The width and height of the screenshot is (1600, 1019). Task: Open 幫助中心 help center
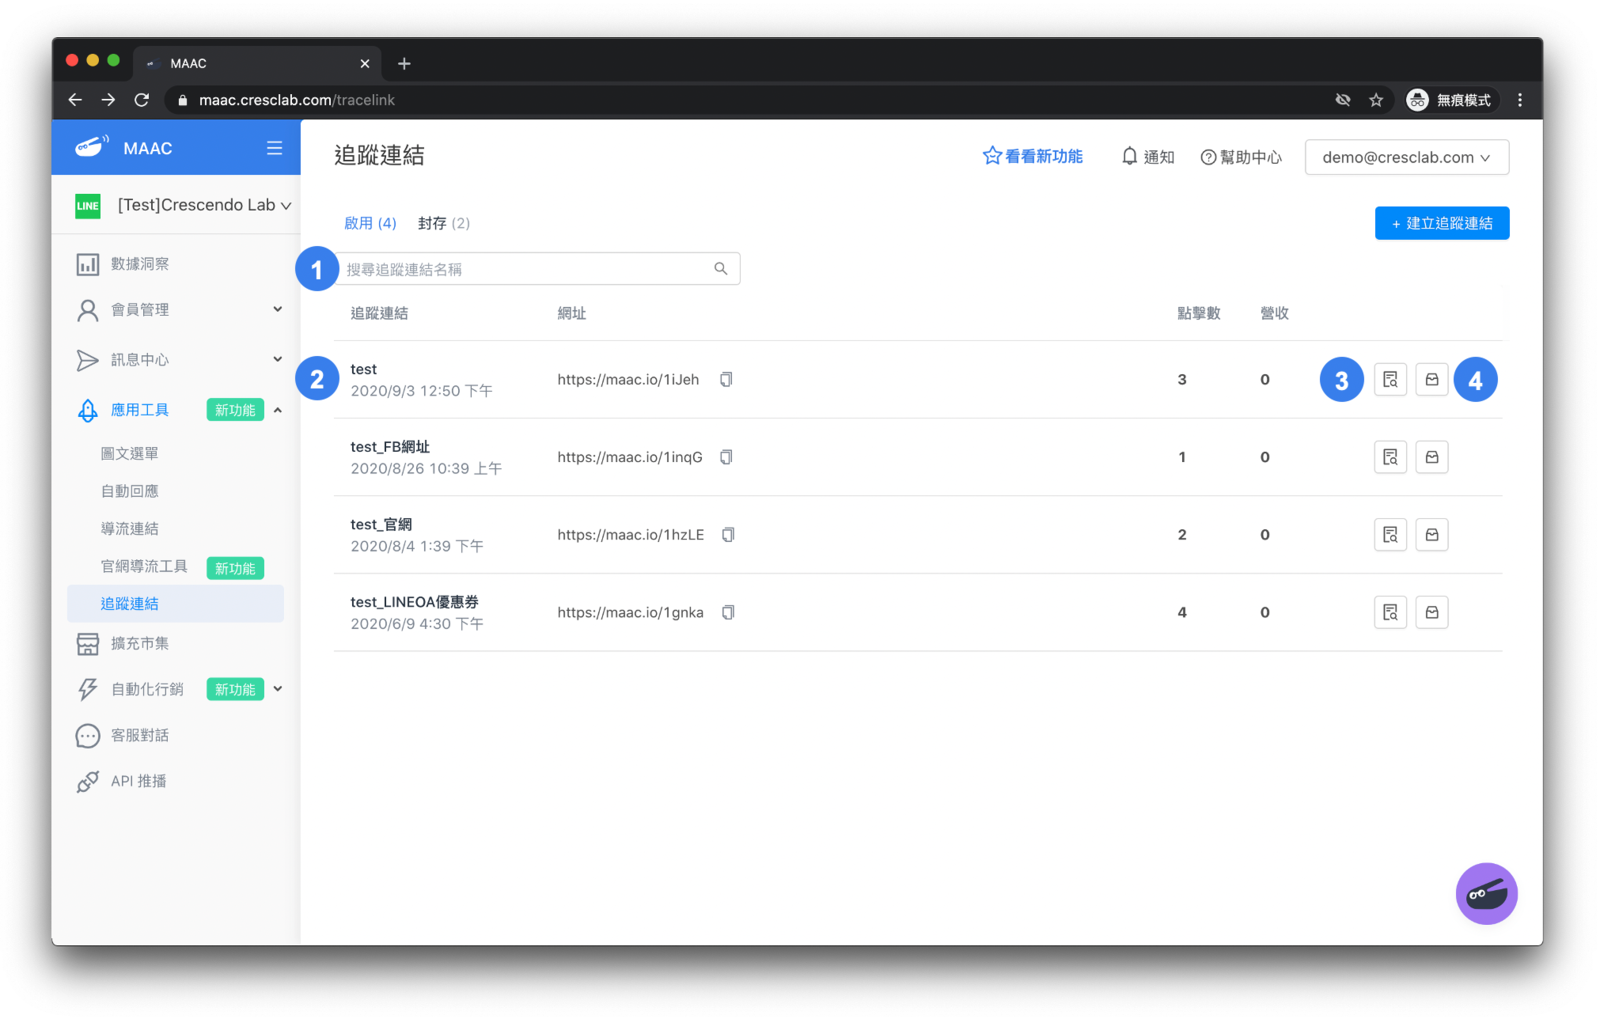[x=1241, y=157]
